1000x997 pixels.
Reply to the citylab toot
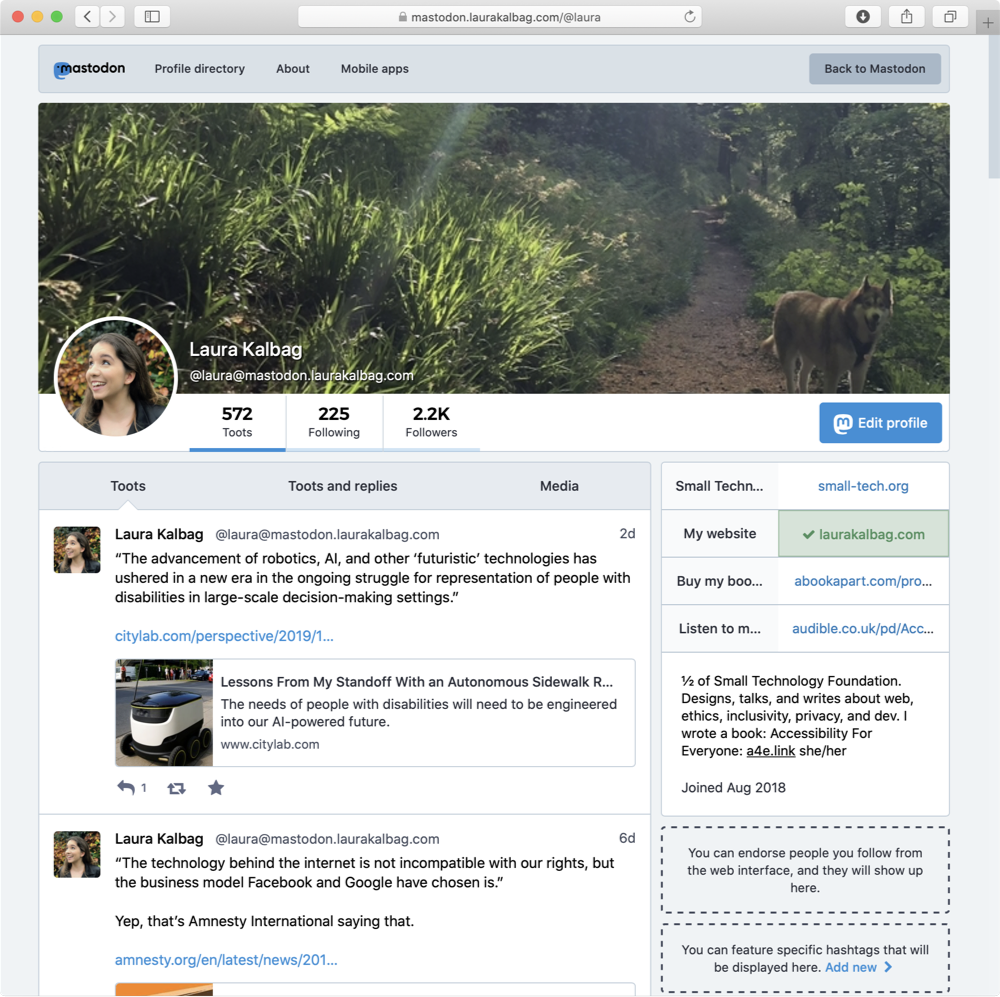tap(126, 788)
